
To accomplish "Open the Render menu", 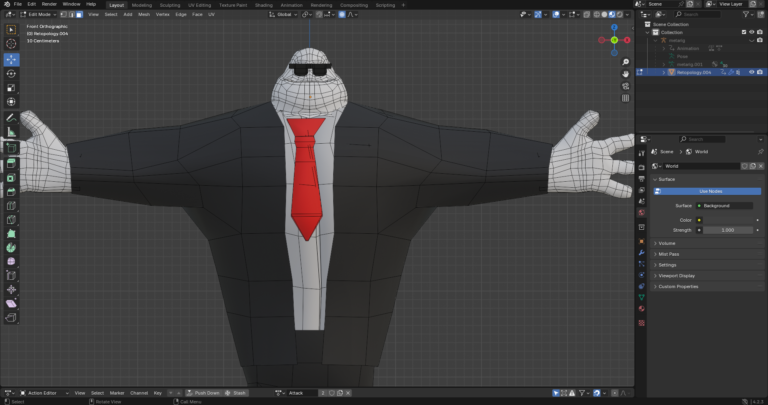I will [x=48, y=4].
